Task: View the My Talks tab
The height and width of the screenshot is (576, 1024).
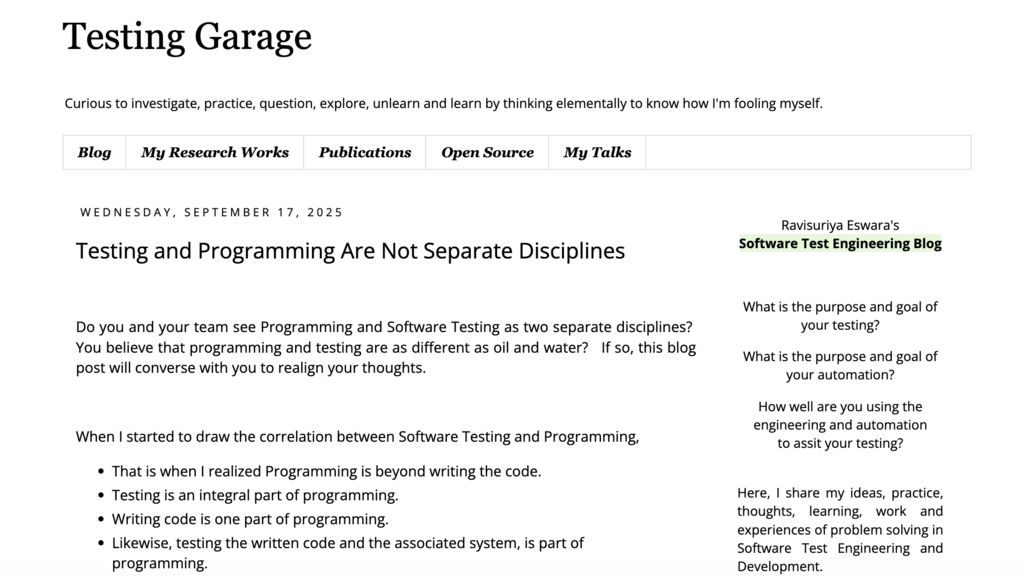Action: pos(596,152)
